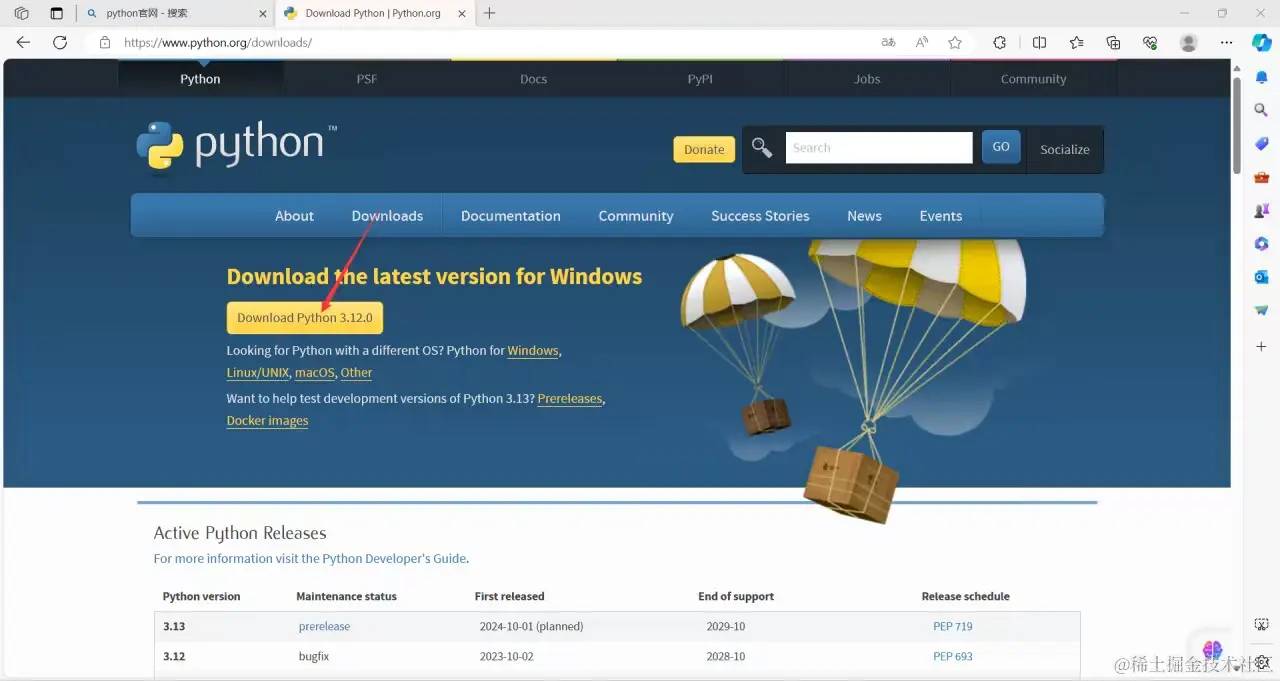Open the Prereleases link

coord(570,399)
